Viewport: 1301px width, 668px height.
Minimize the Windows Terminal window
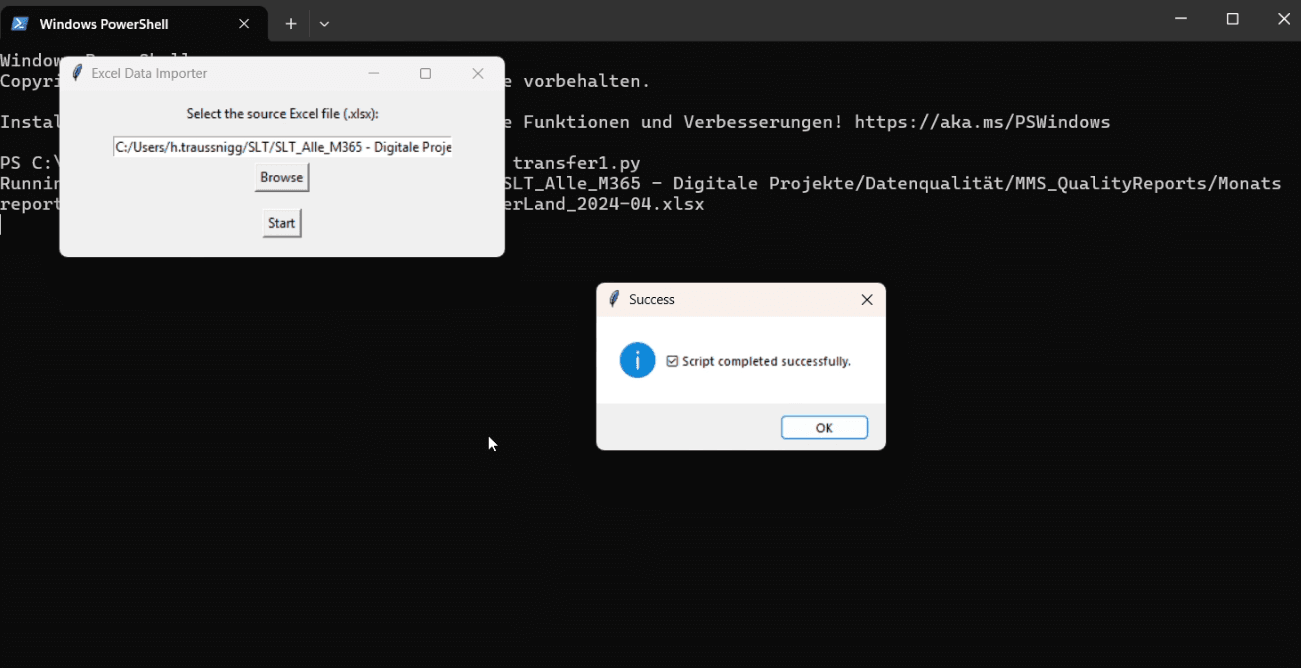tap(1181, 19)
